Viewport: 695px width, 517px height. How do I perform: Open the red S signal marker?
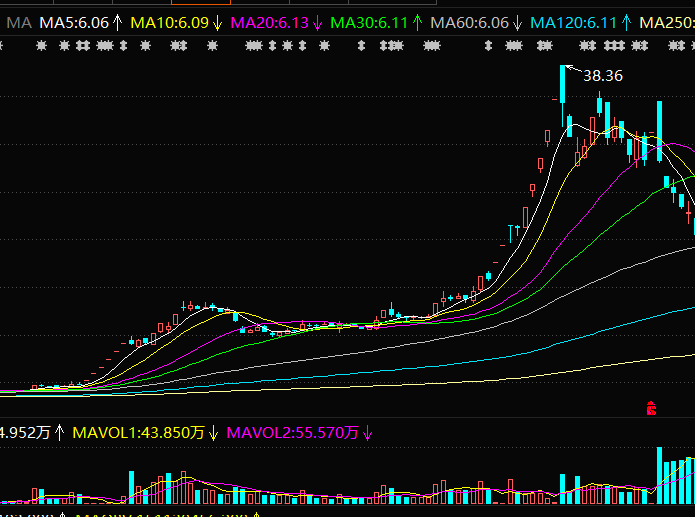pyautogui.click(x=651, y=408)
